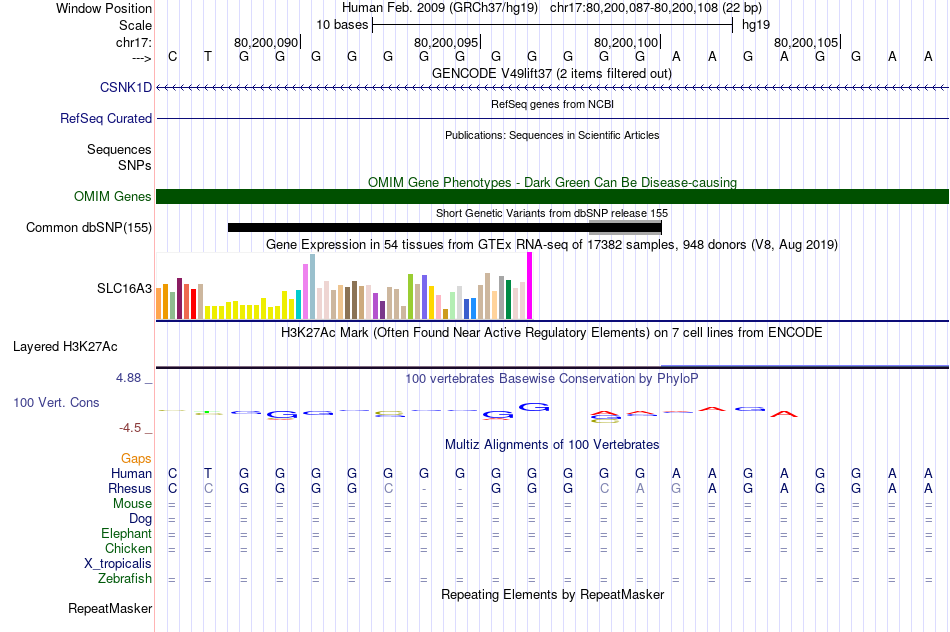Click the gray dbSNP variant item
The image size is (950, 632).
click(x=625, y=228)
